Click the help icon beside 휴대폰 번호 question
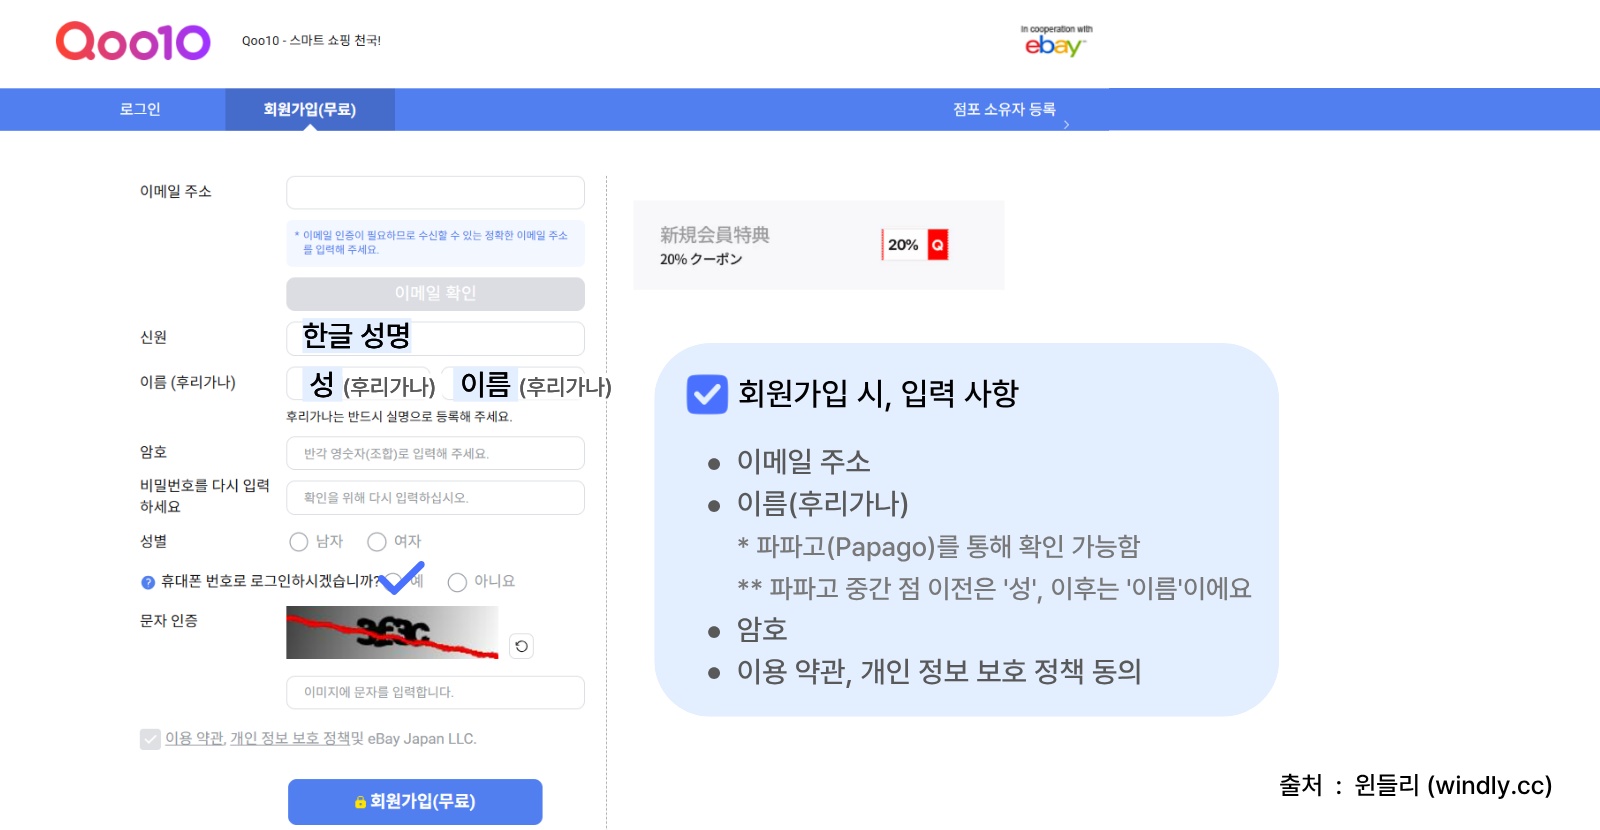Image resolution: width=1600 pixels, height=830 pixels. 148,582
